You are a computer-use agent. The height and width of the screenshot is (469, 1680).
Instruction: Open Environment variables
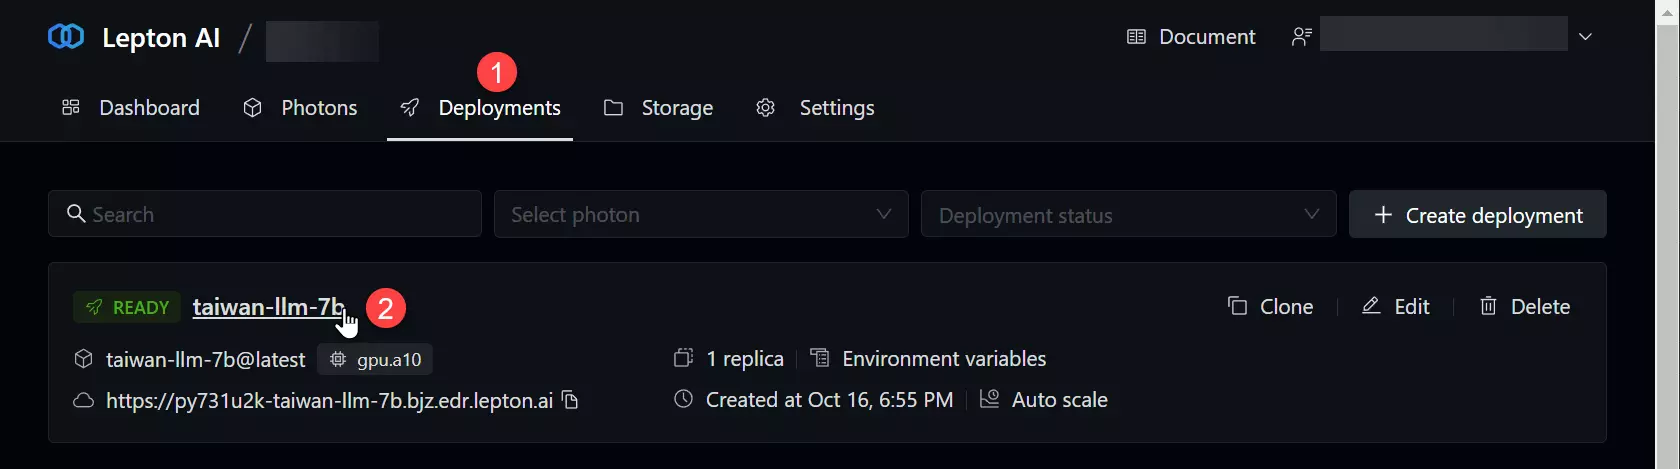click(944, 359)
